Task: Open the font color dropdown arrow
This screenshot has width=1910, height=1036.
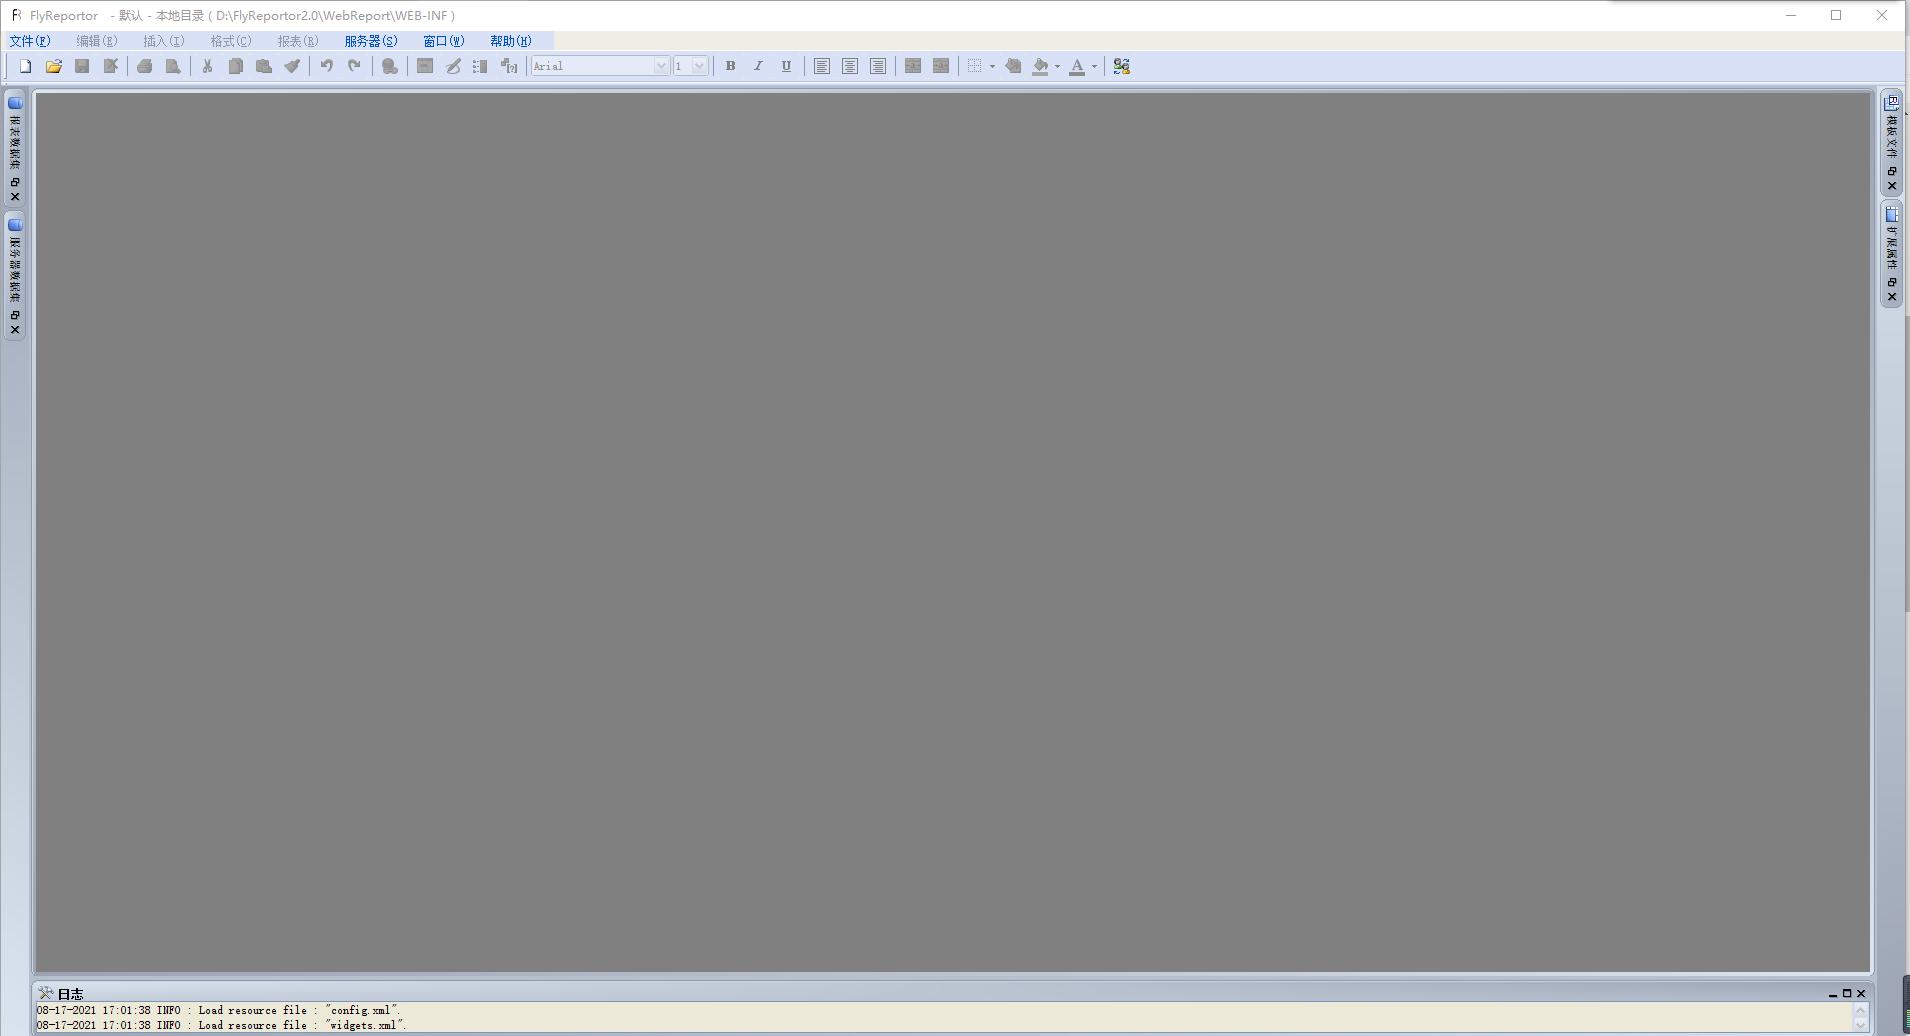Action: (1094, 67)
